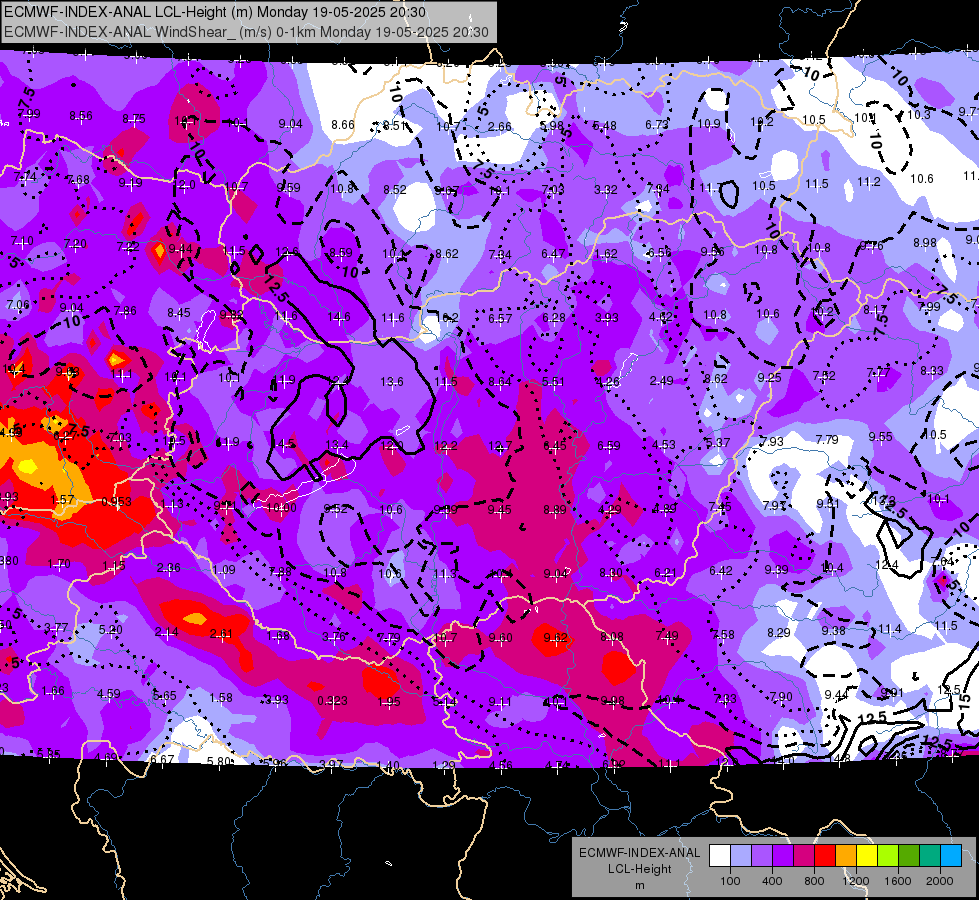Click the shear value 2.36
Image resolution: width=979 pixels, height=900 pixels.
point(169,568)
